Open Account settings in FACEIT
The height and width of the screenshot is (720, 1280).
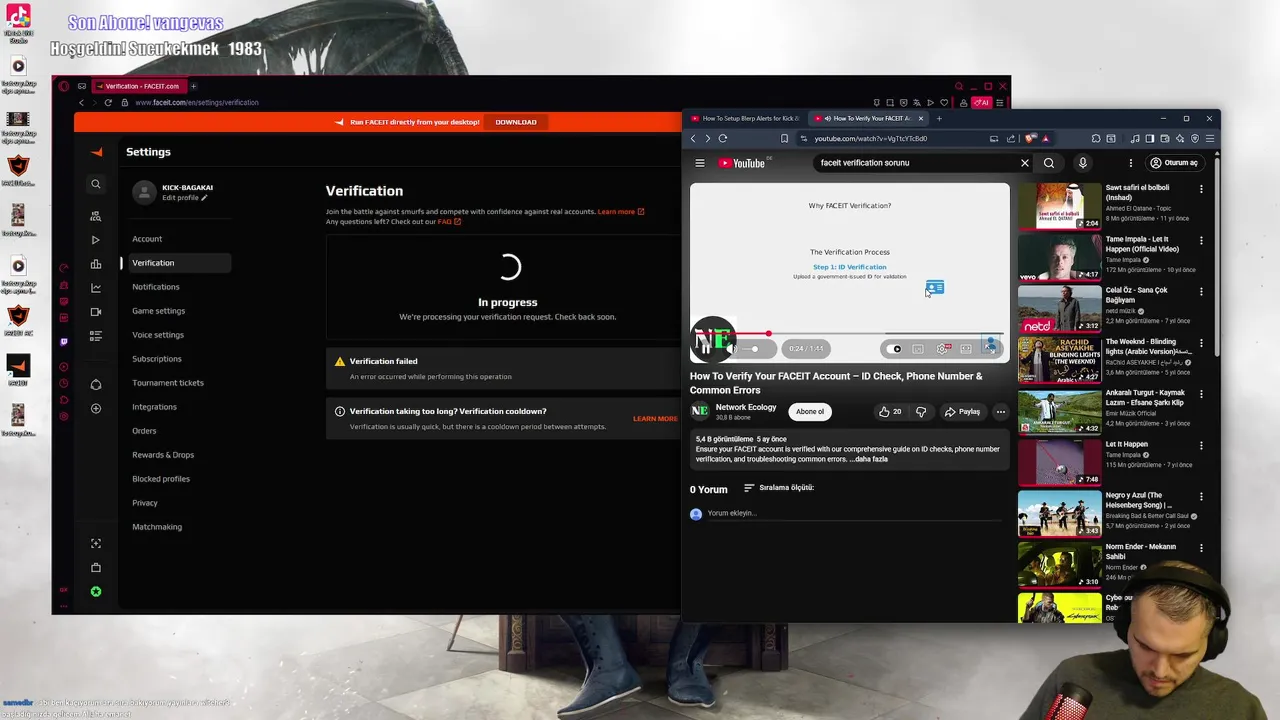point(147,239)
